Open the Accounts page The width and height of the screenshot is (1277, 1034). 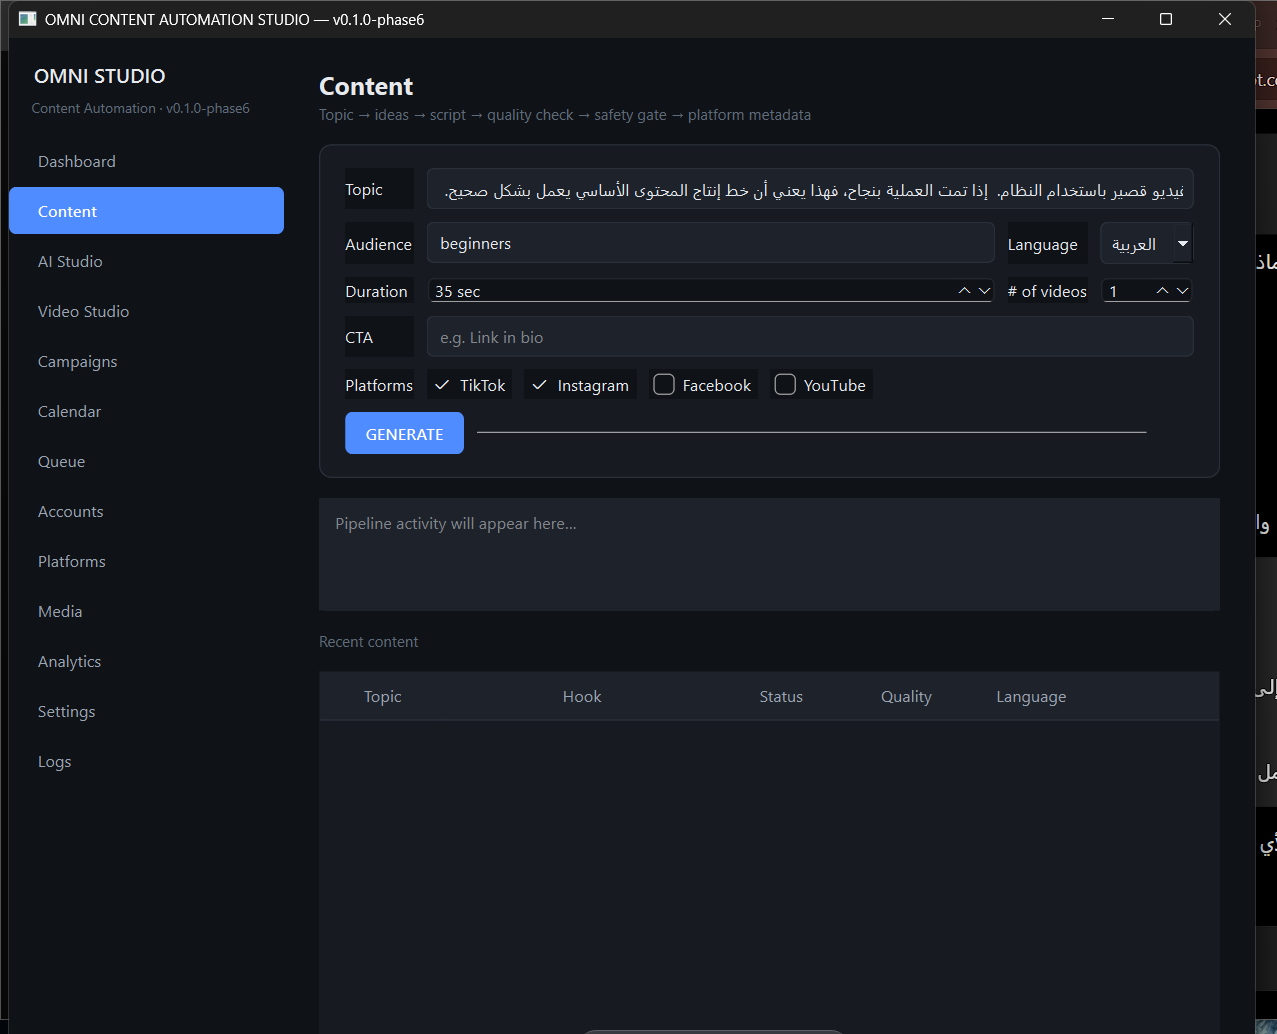pyautogui.click(x=146, y=511)
